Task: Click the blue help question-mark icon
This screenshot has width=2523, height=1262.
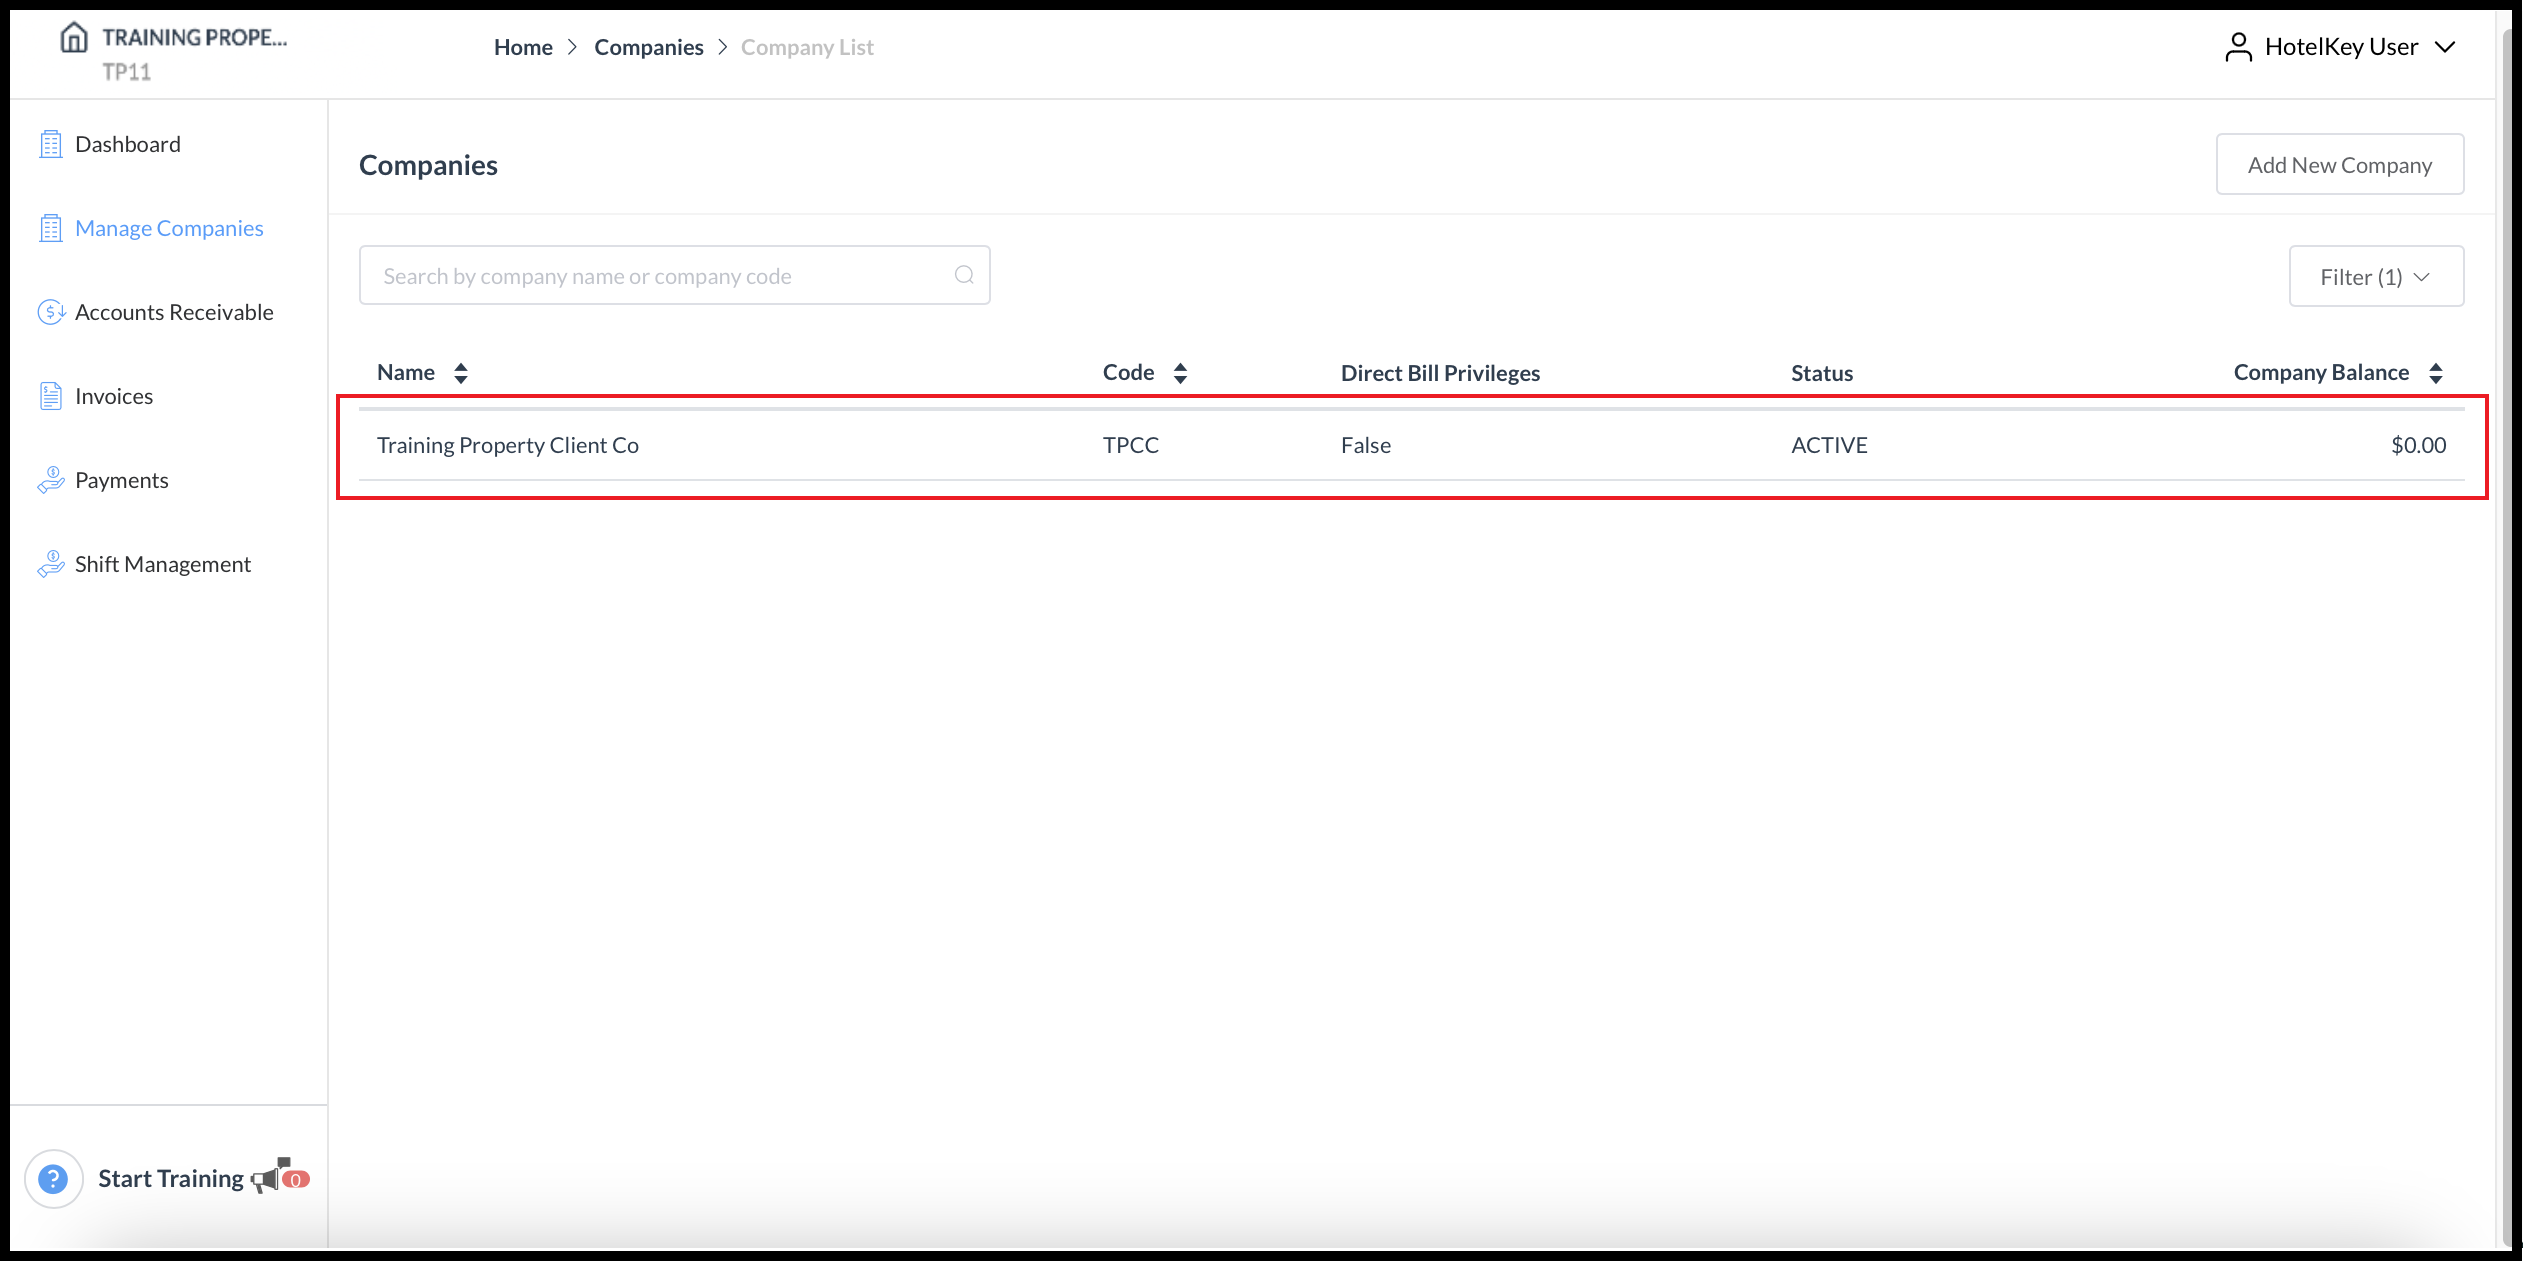Action: point(53,1179)
